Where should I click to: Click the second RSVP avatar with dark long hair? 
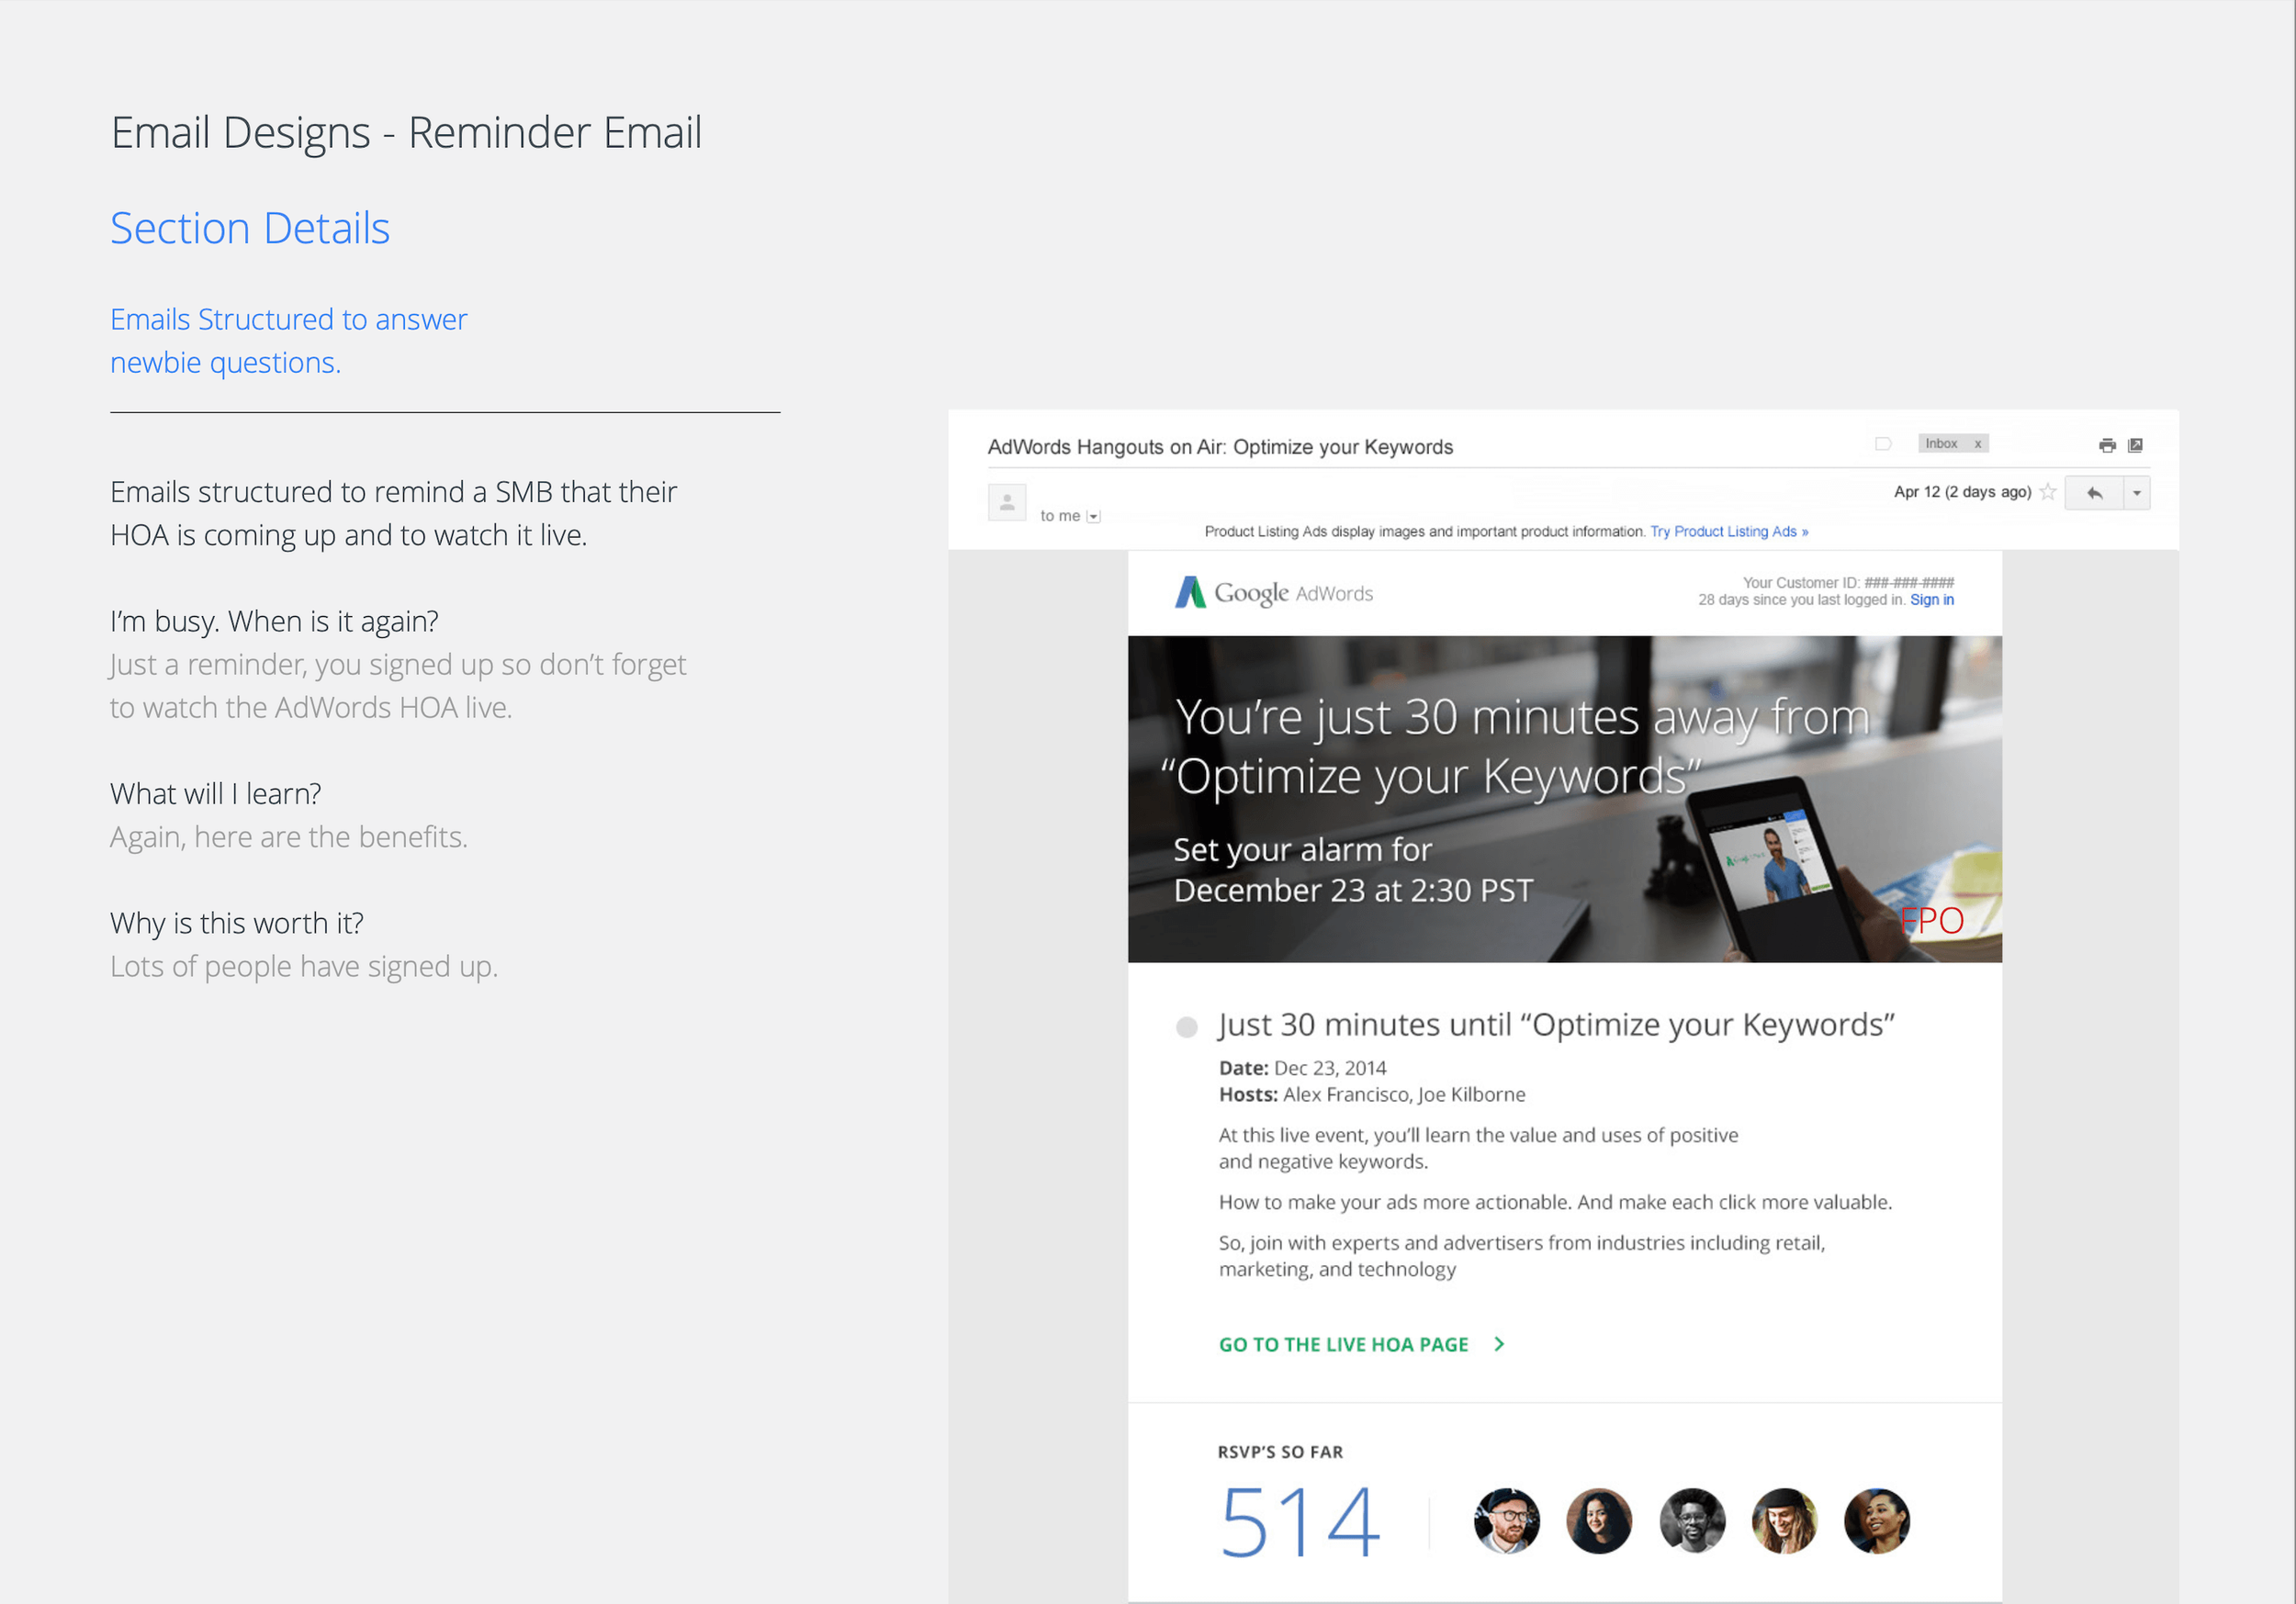1598,1521
